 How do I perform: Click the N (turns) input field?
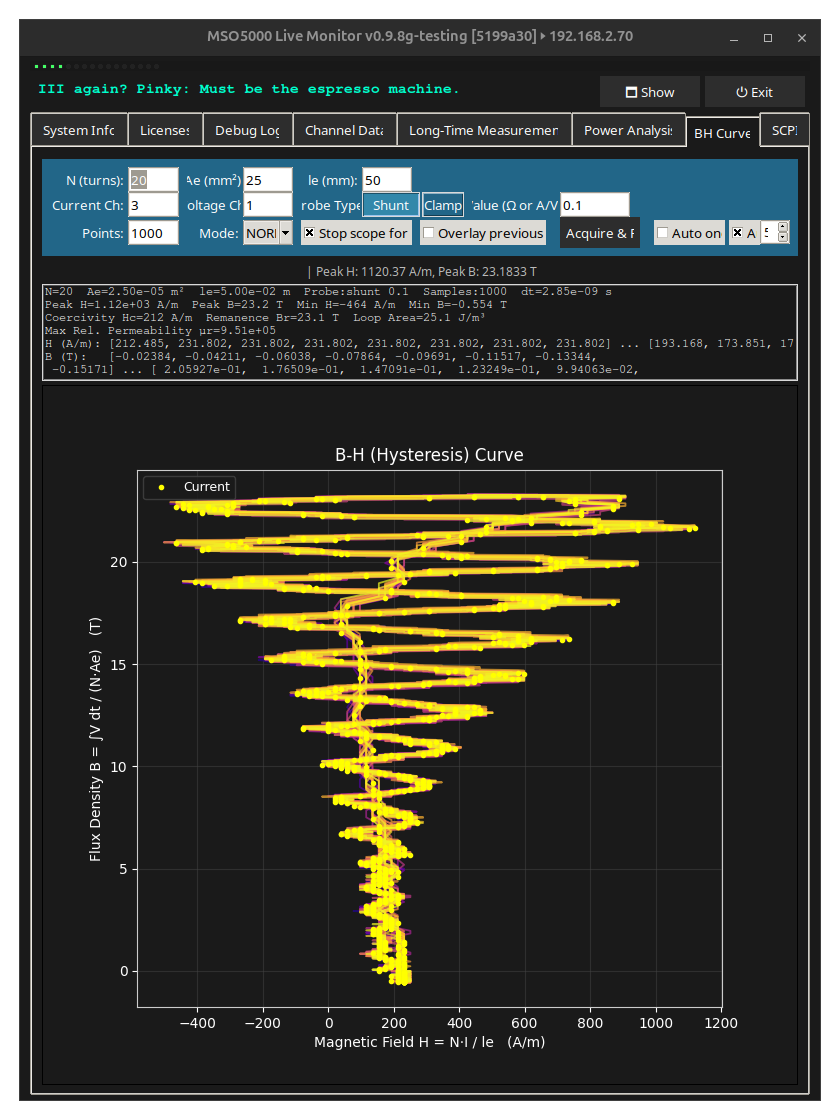[153, 180]
